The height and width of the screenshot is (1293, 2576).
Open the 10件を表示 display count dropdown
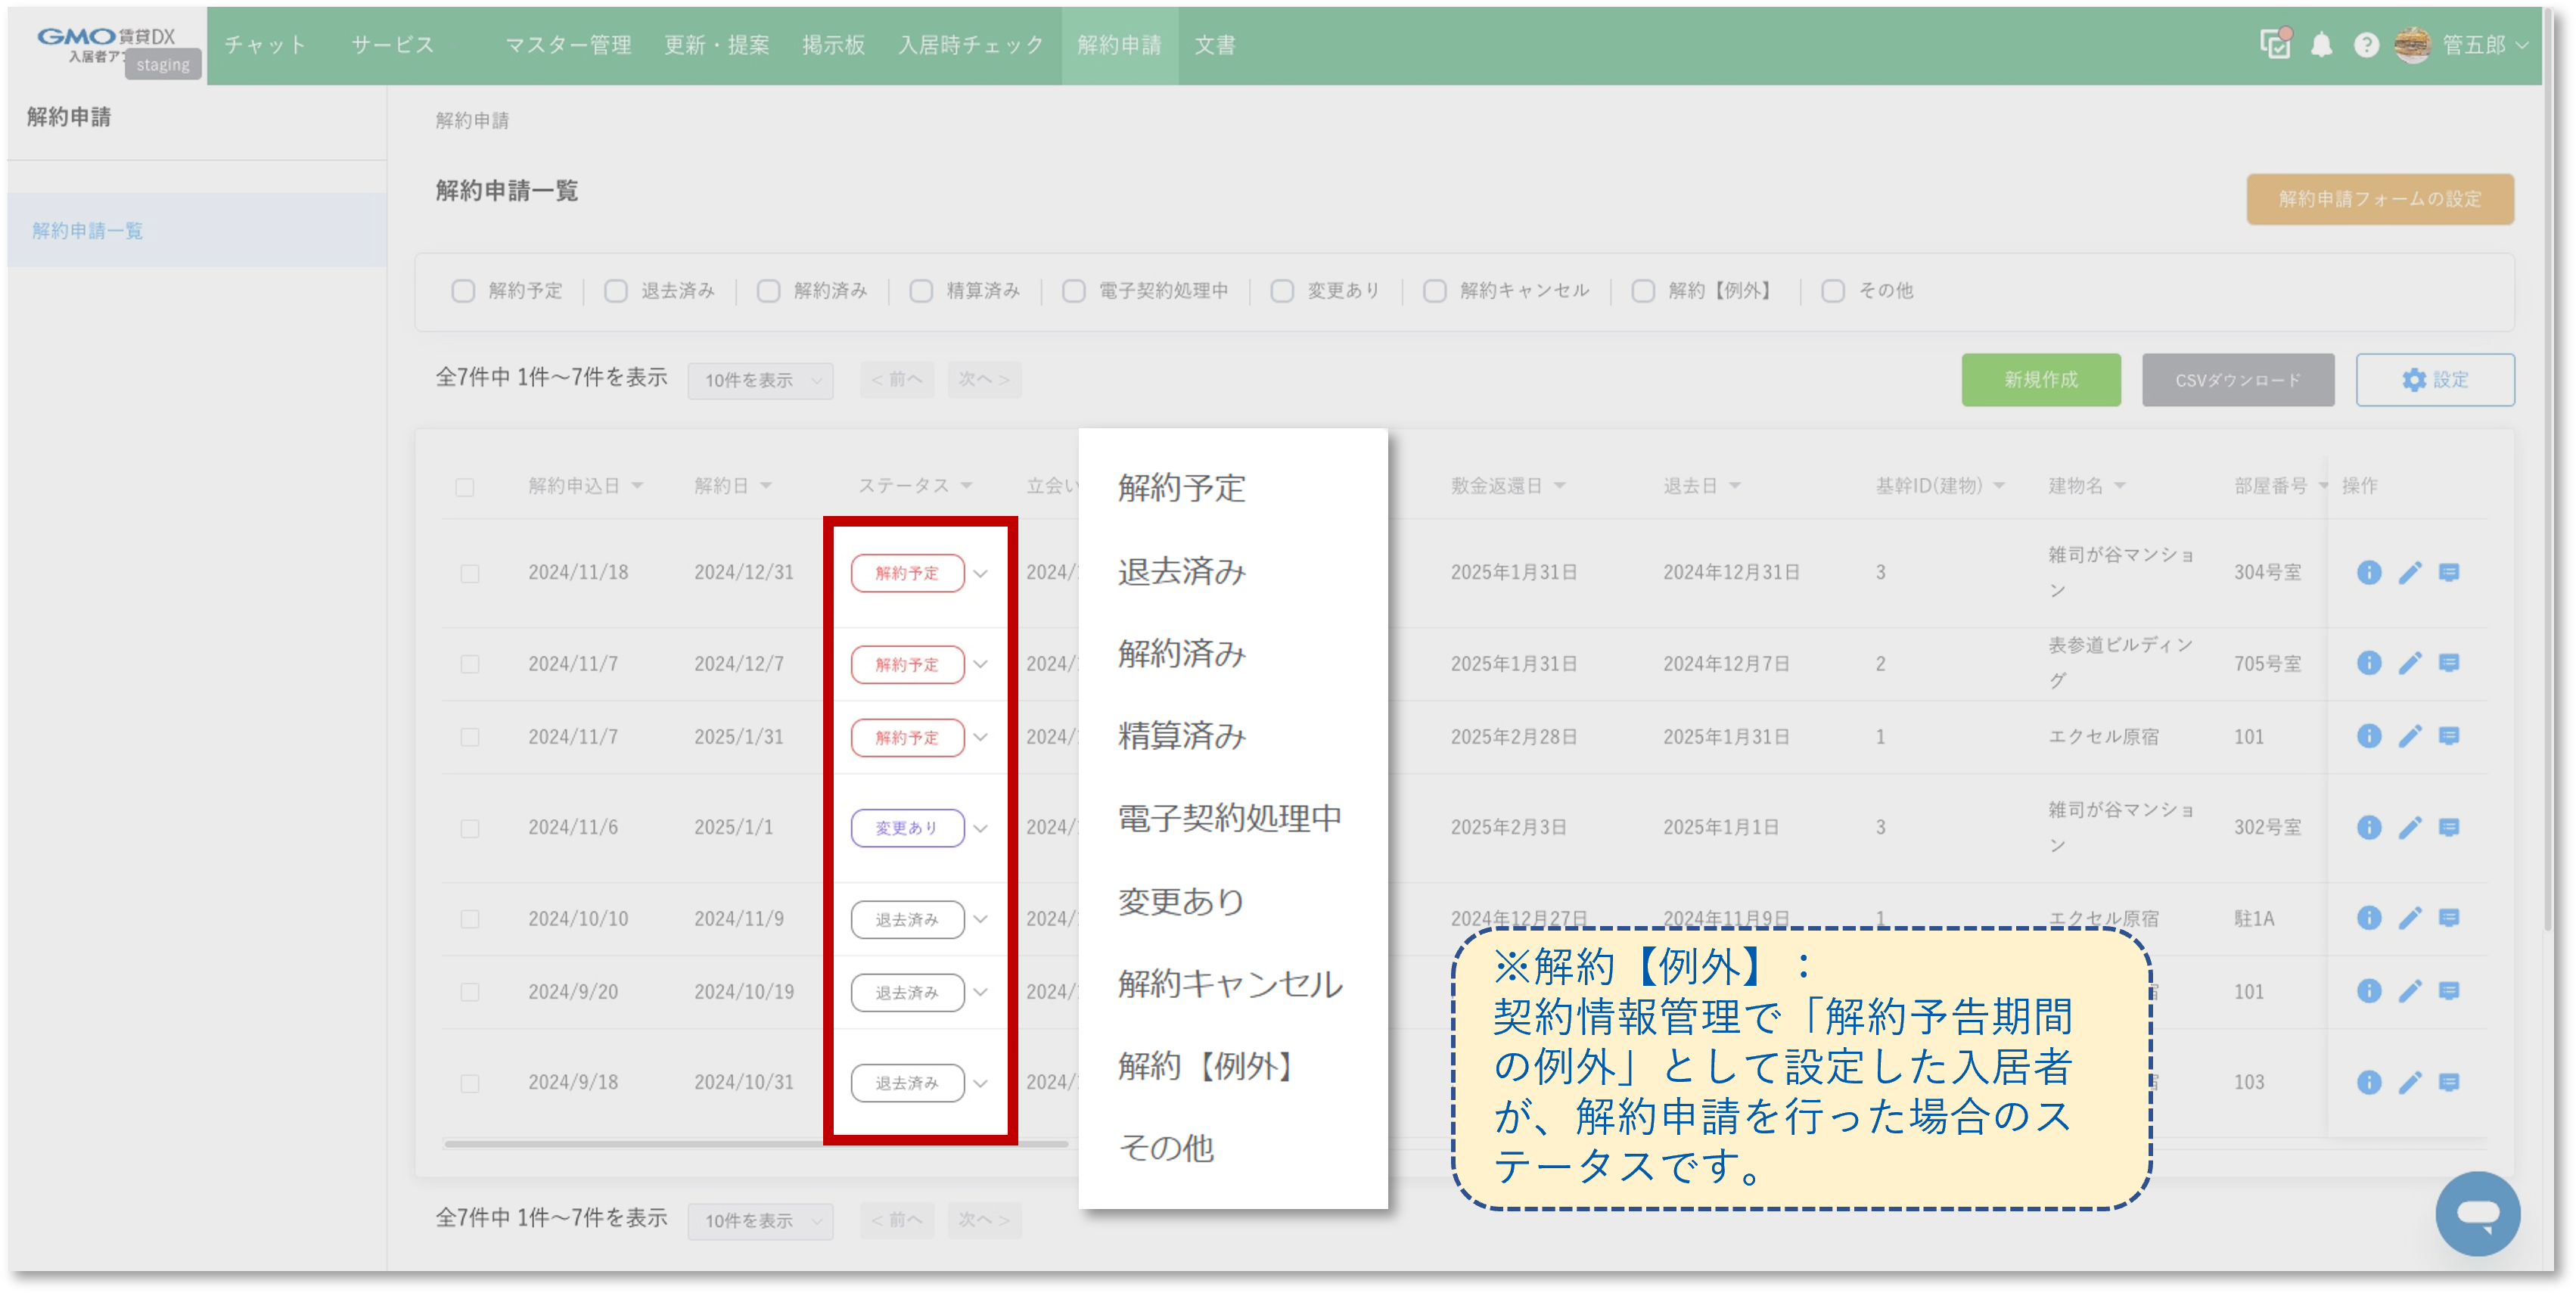760,380
